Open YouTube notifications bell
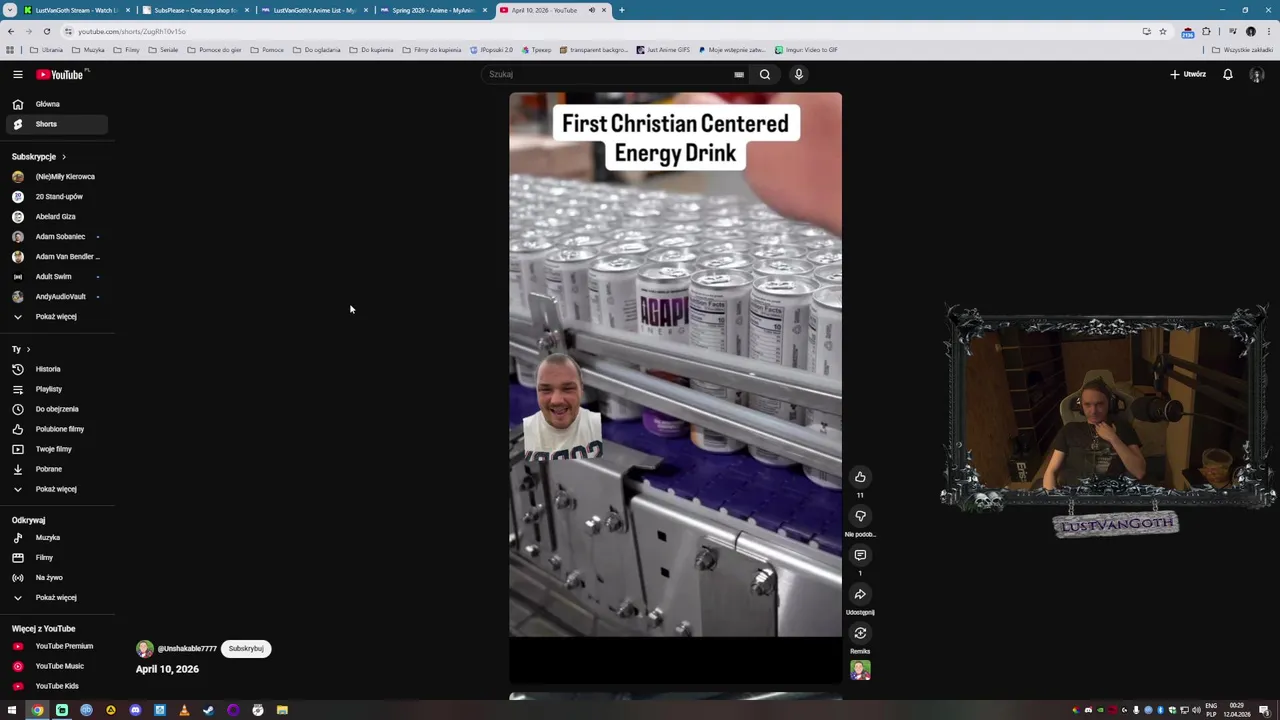Viewport: 1280px width, 720px height. tap(1228, 74)
